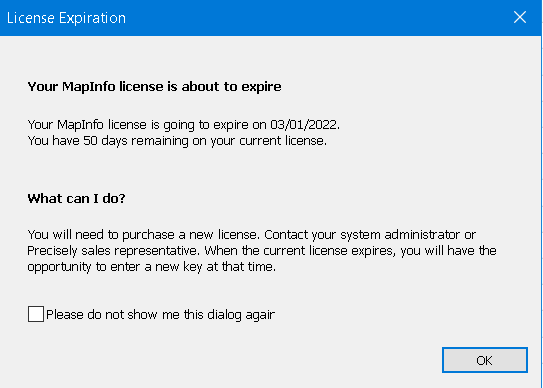Close the License Expiration dialog

coord(520,17)
